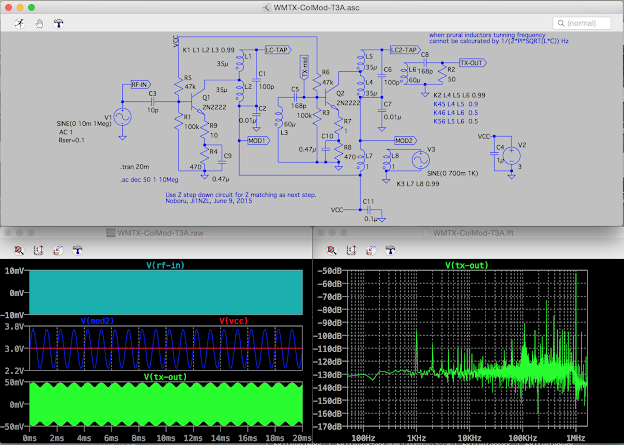Select transistor Q2 symbol
624x445 pixels.
pyautogui.click(x=331, y=97)
